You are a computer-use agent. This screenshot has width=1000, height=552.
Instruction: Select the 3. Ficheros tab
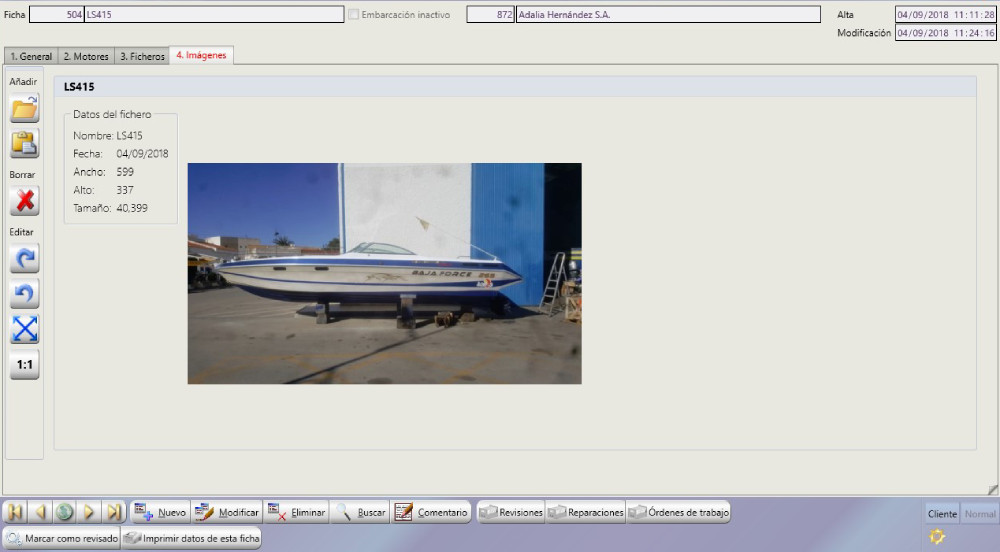(142, 57)
